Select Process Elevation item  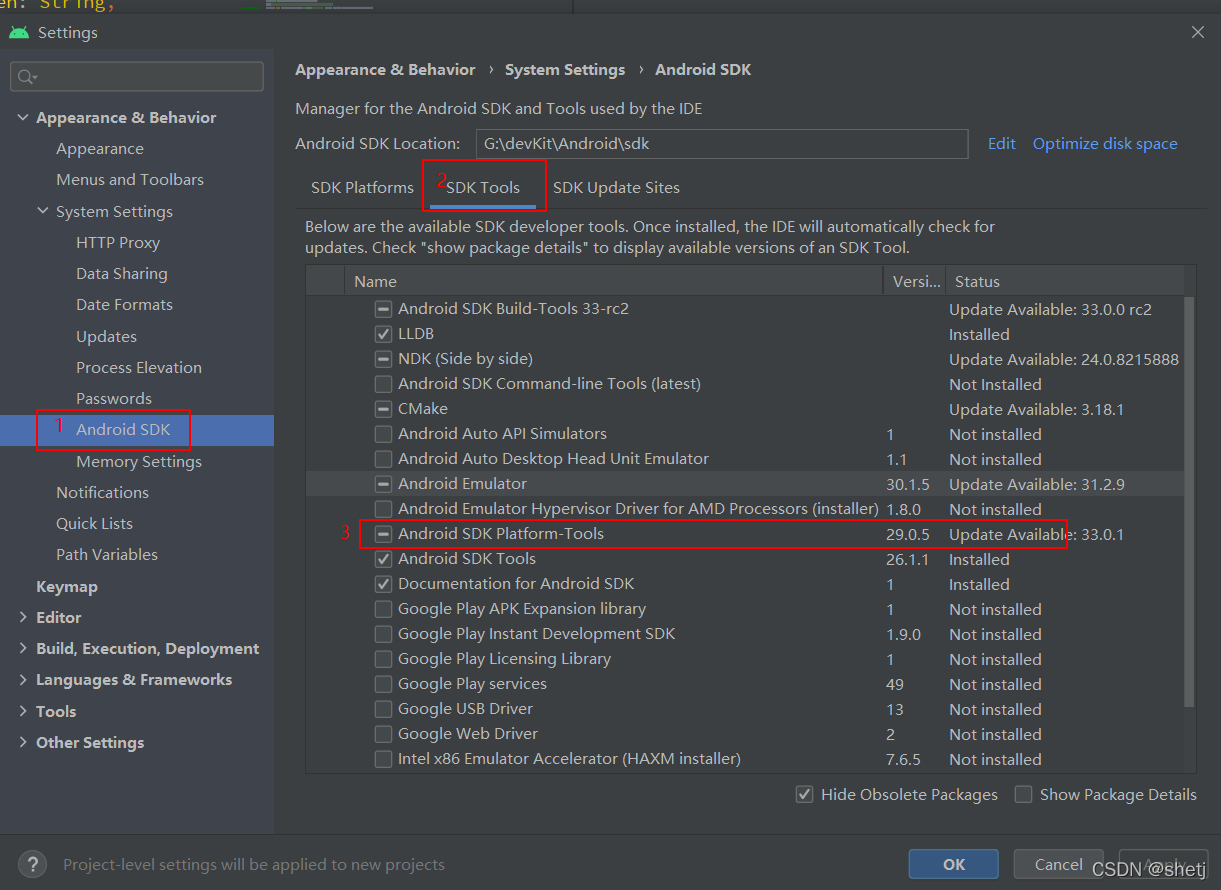pyautogui.click(x=139, y=368)
